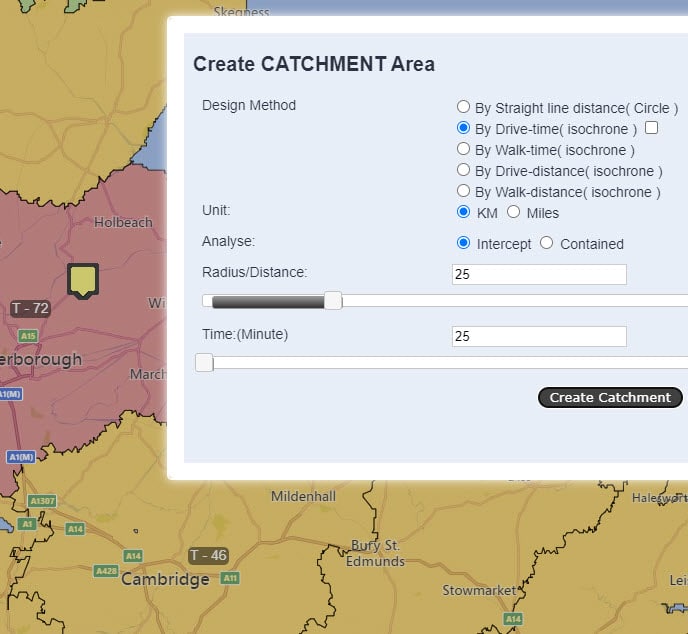Image resolution: width=688 pixels, height=634 pixels.
Task: Select the Intercept analyse option
Action: click(463, 243)
